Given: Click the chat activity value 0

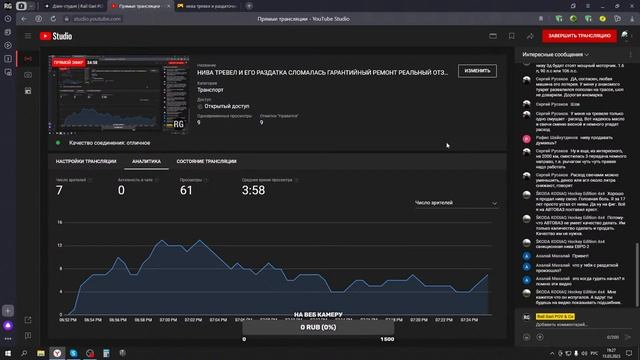Looking at the screenshot, I should click(121, 190).
